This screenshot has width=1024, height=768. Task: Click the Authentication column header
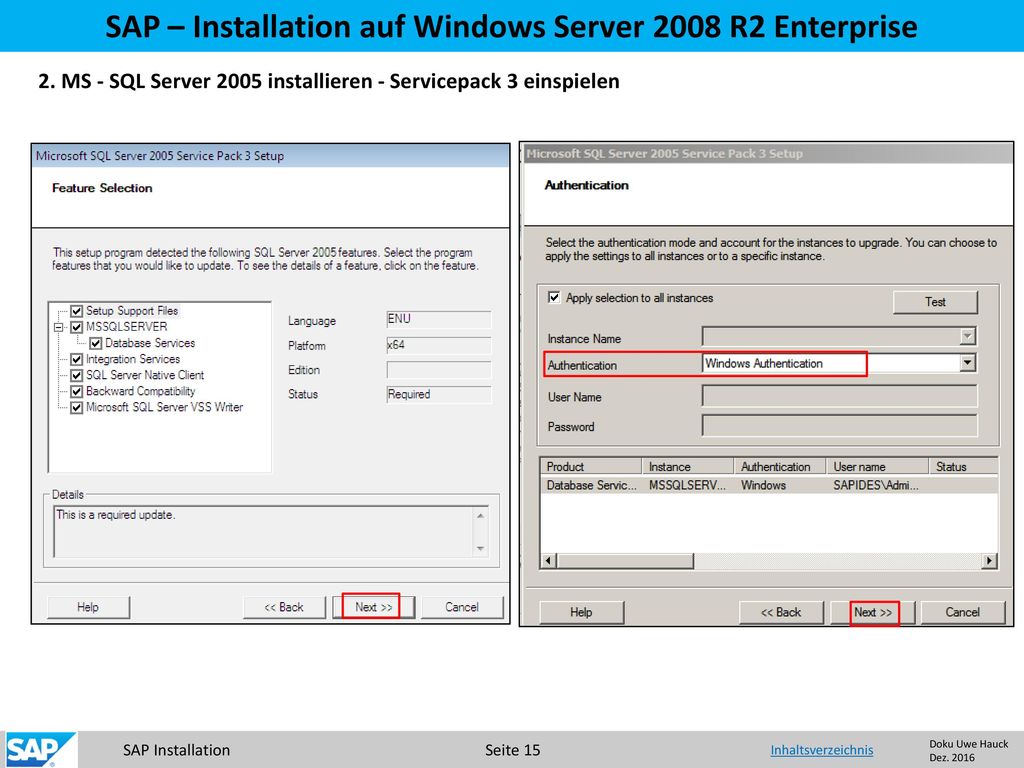pos(780,466)
